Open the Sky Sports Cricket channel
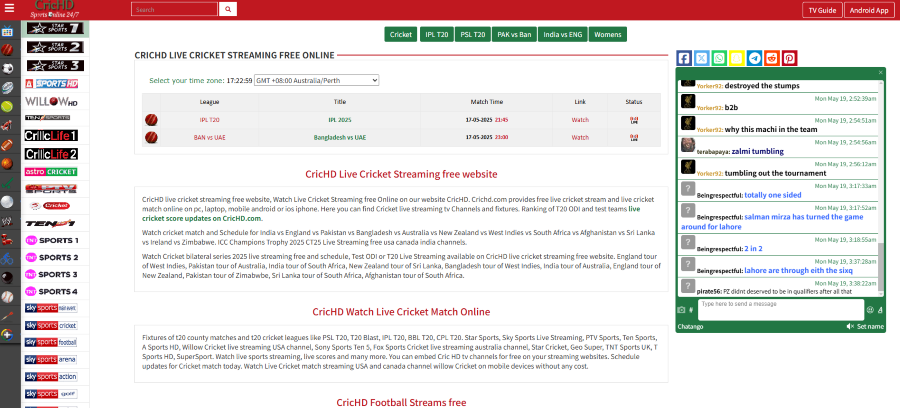The height and width of the screenshot is (408, 900). (x=51, y=325)
